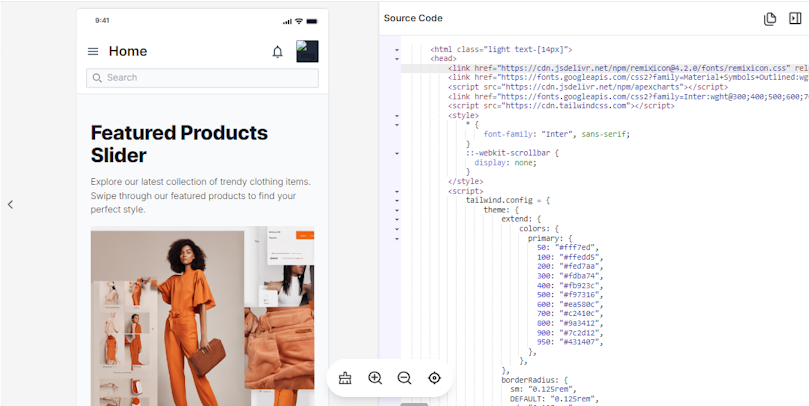Viewport: 809px width, 406px height.
Task: Zoom out using the magnifier minus icon
Action: tap(404, 378)
